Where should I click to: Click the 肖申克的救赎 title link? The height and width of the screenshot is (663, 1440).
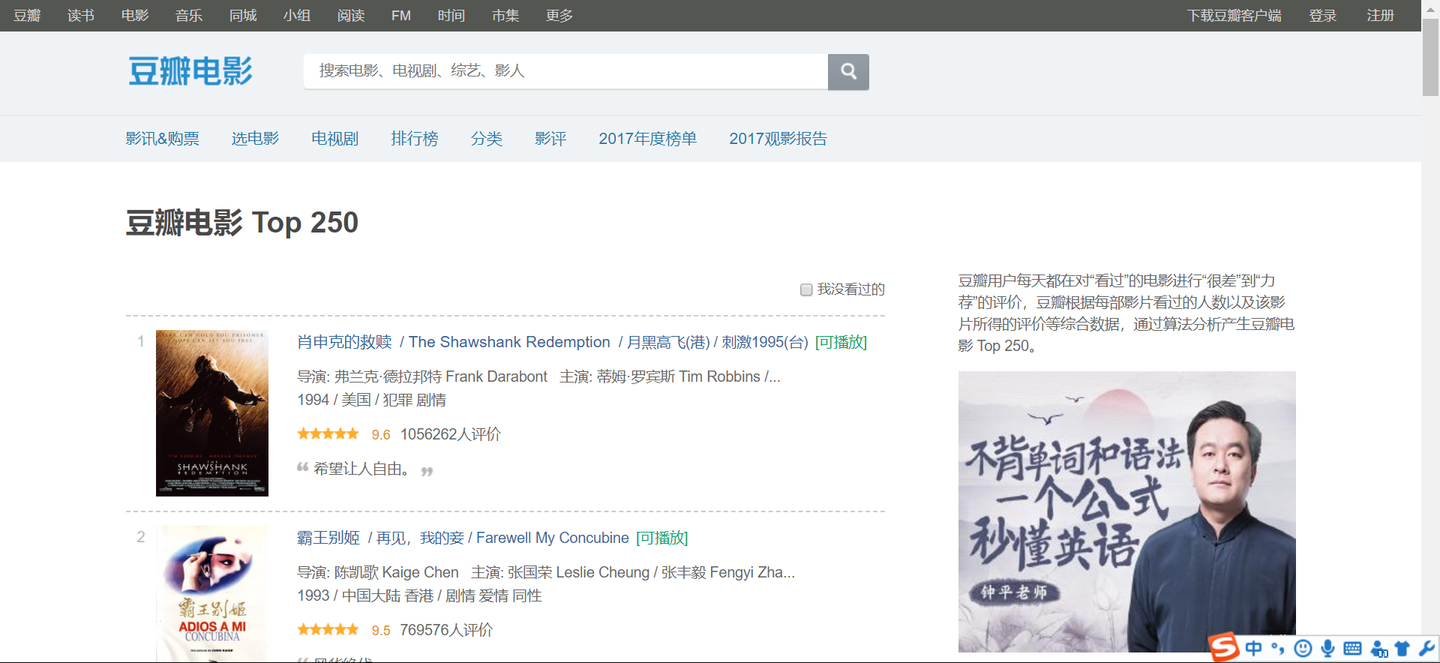click(345, 342)
